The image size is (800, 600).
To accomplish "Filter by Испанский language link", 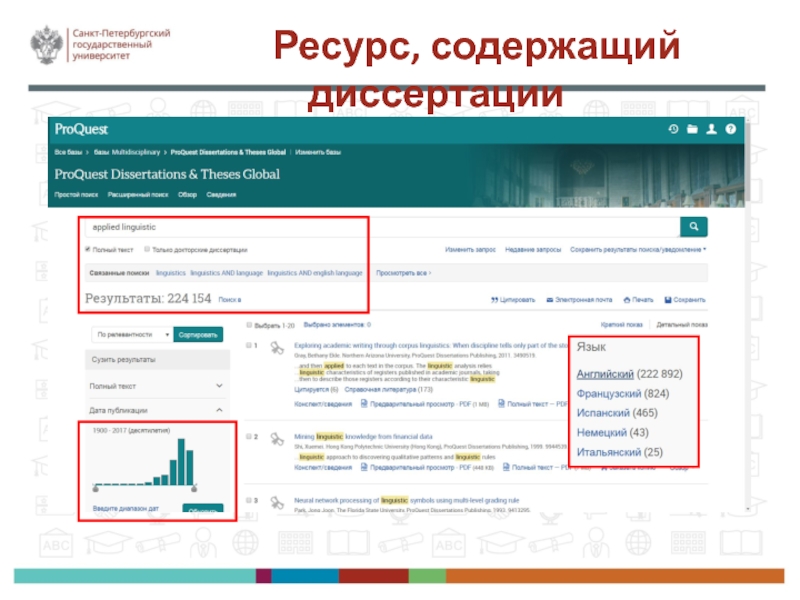I will (603, 413).
